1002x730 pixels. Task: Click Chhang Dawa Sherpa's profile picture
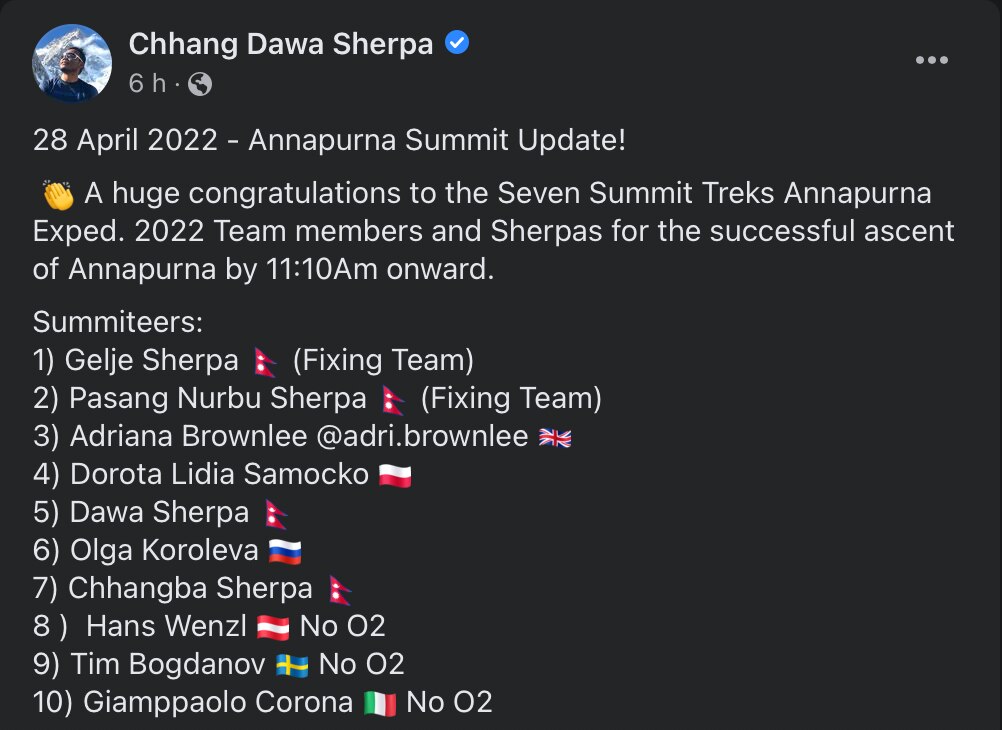71,63
